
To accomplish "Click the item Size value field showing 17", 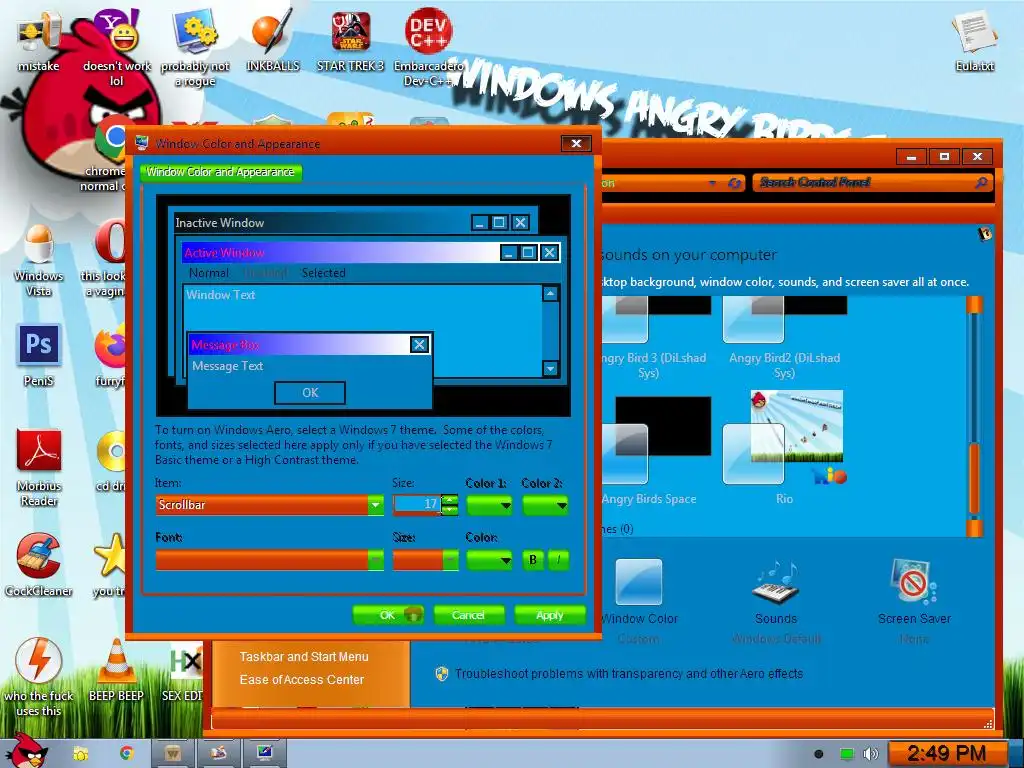I will pos(417,505).
